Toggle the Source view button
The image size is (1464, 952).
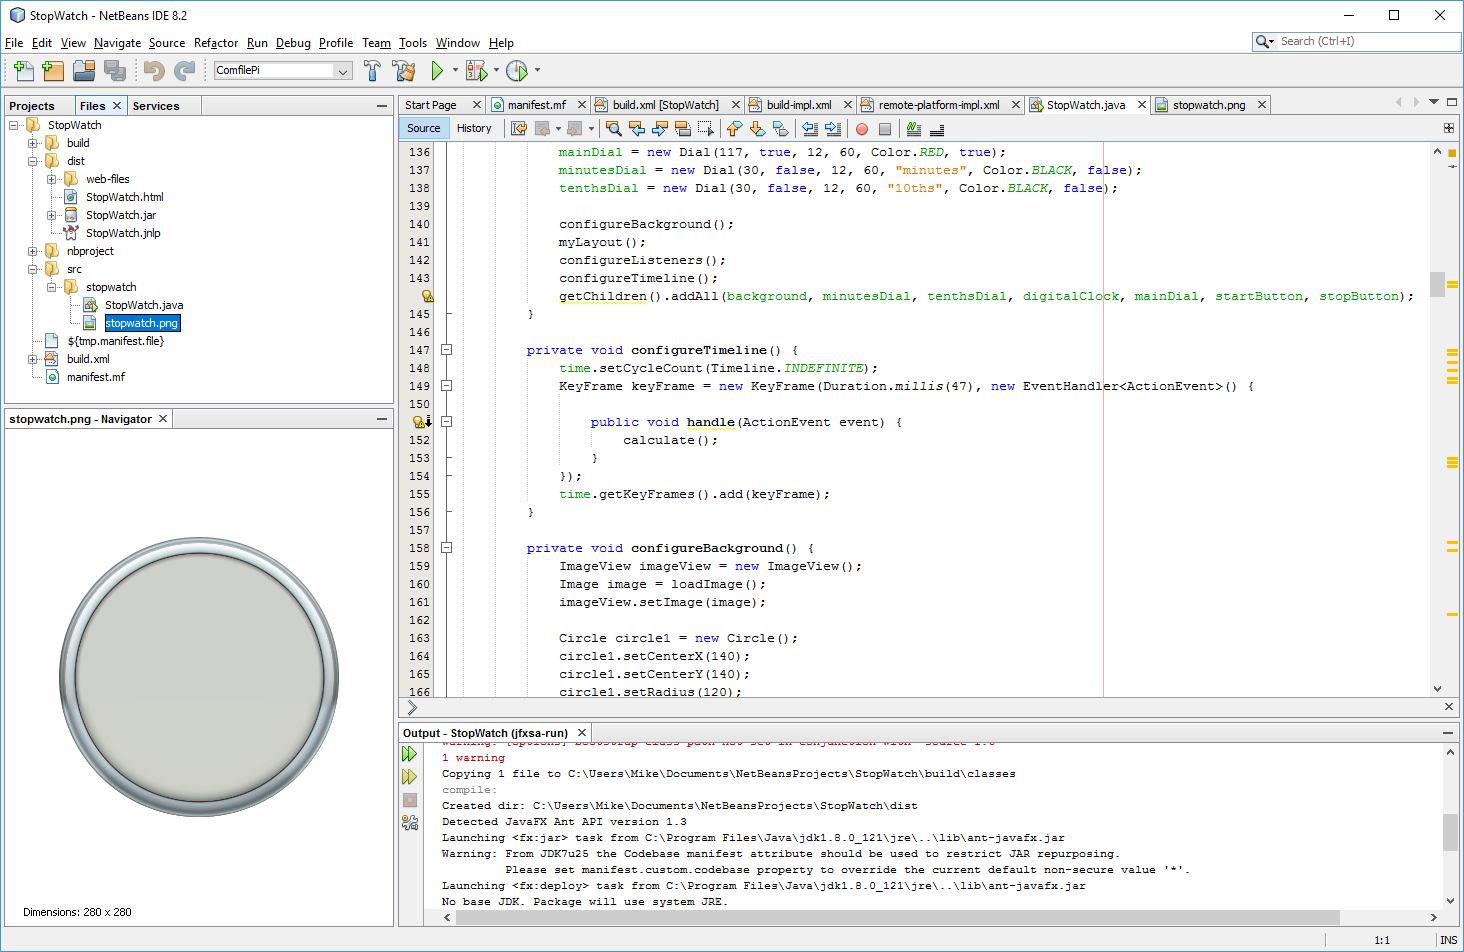pyautogui.click(x=423, y=128)
